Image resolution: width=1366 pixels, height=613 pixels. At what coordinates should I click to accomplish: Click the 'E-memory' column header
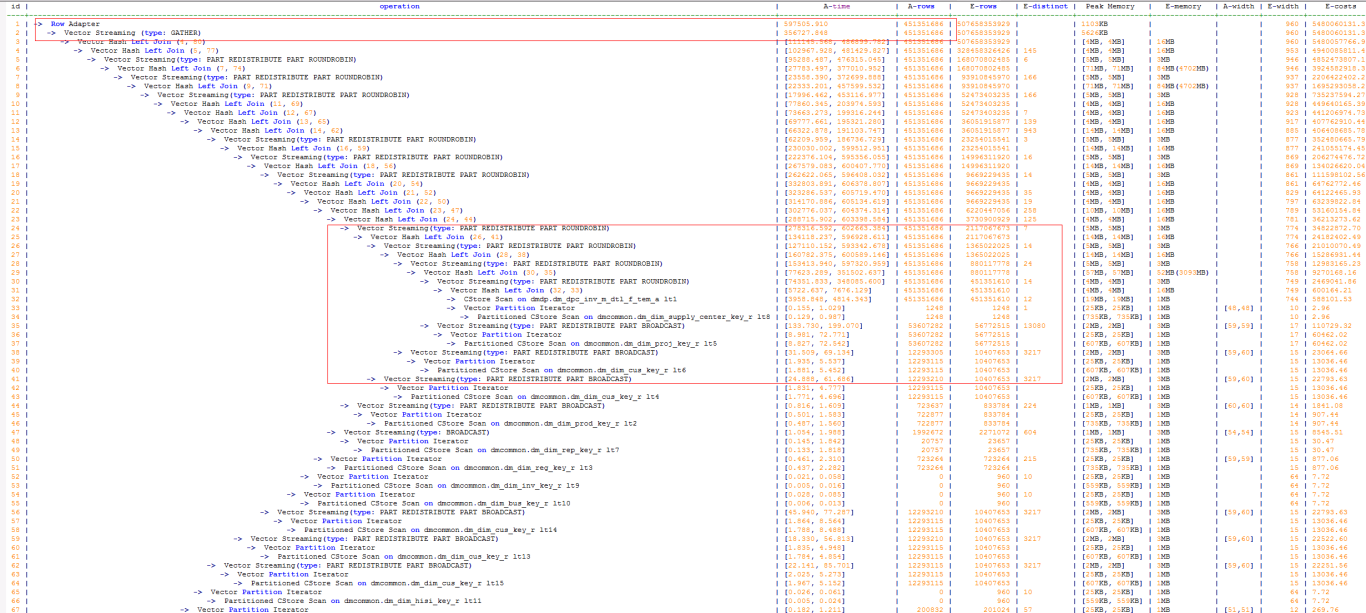1182,6
